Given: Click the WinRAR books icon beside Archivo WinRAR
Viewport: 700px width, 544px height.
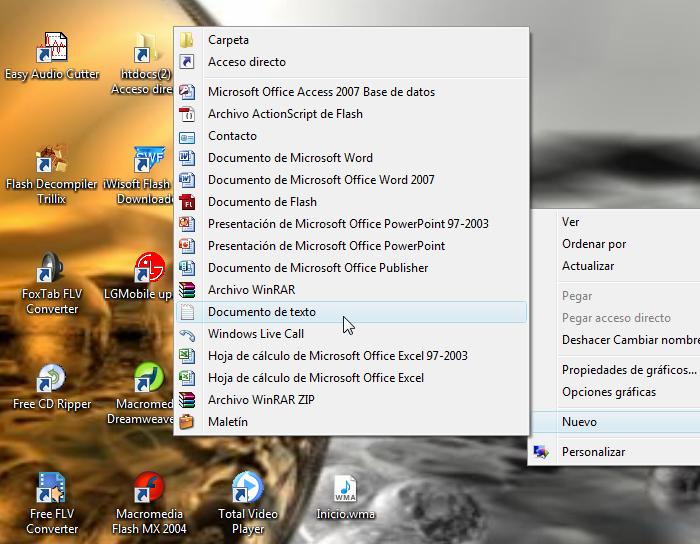Looking at the screenshot, I should pyautogui.click(x=187, y=290).
